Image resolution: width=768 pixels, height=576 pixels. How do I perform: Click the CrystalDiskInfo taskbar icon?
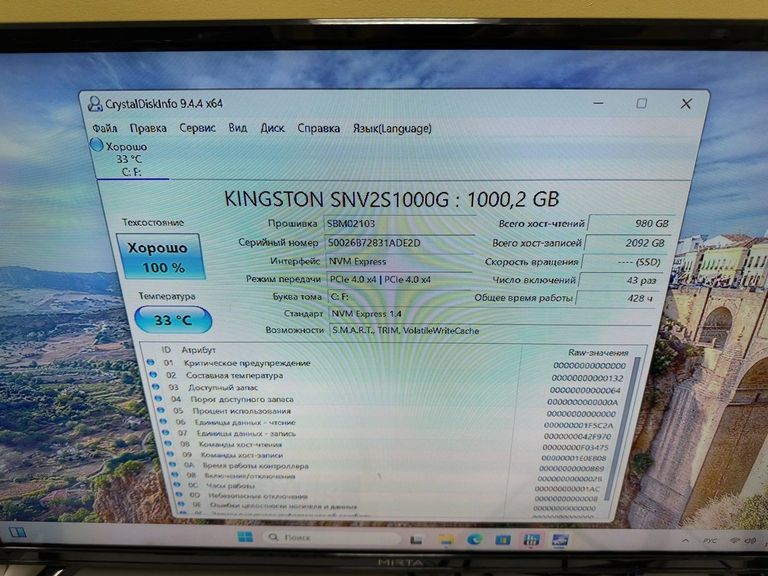pyautogui.click(x=560, y=540)
